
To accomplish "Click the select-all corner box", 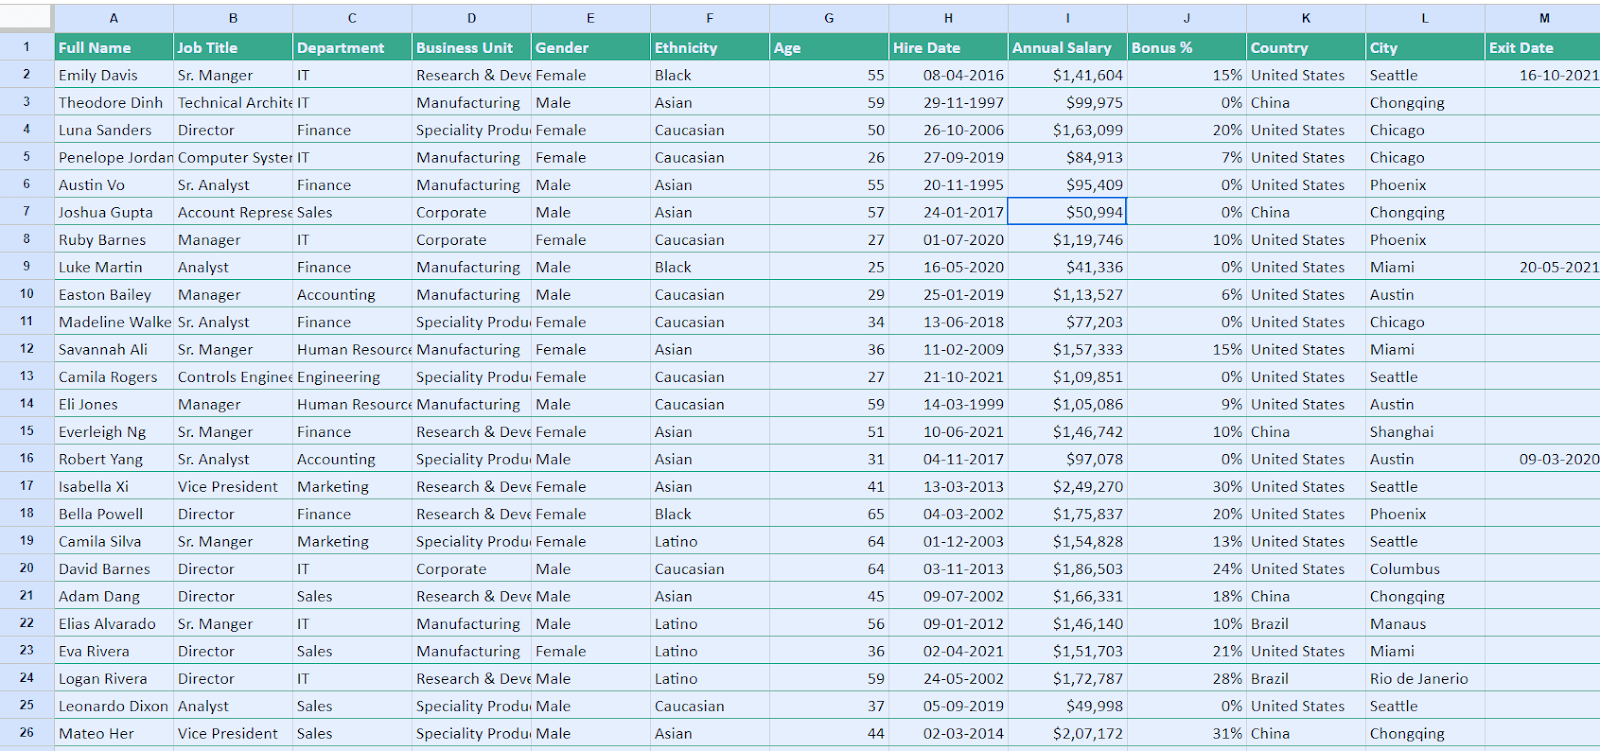I will (x=27, y=18).
